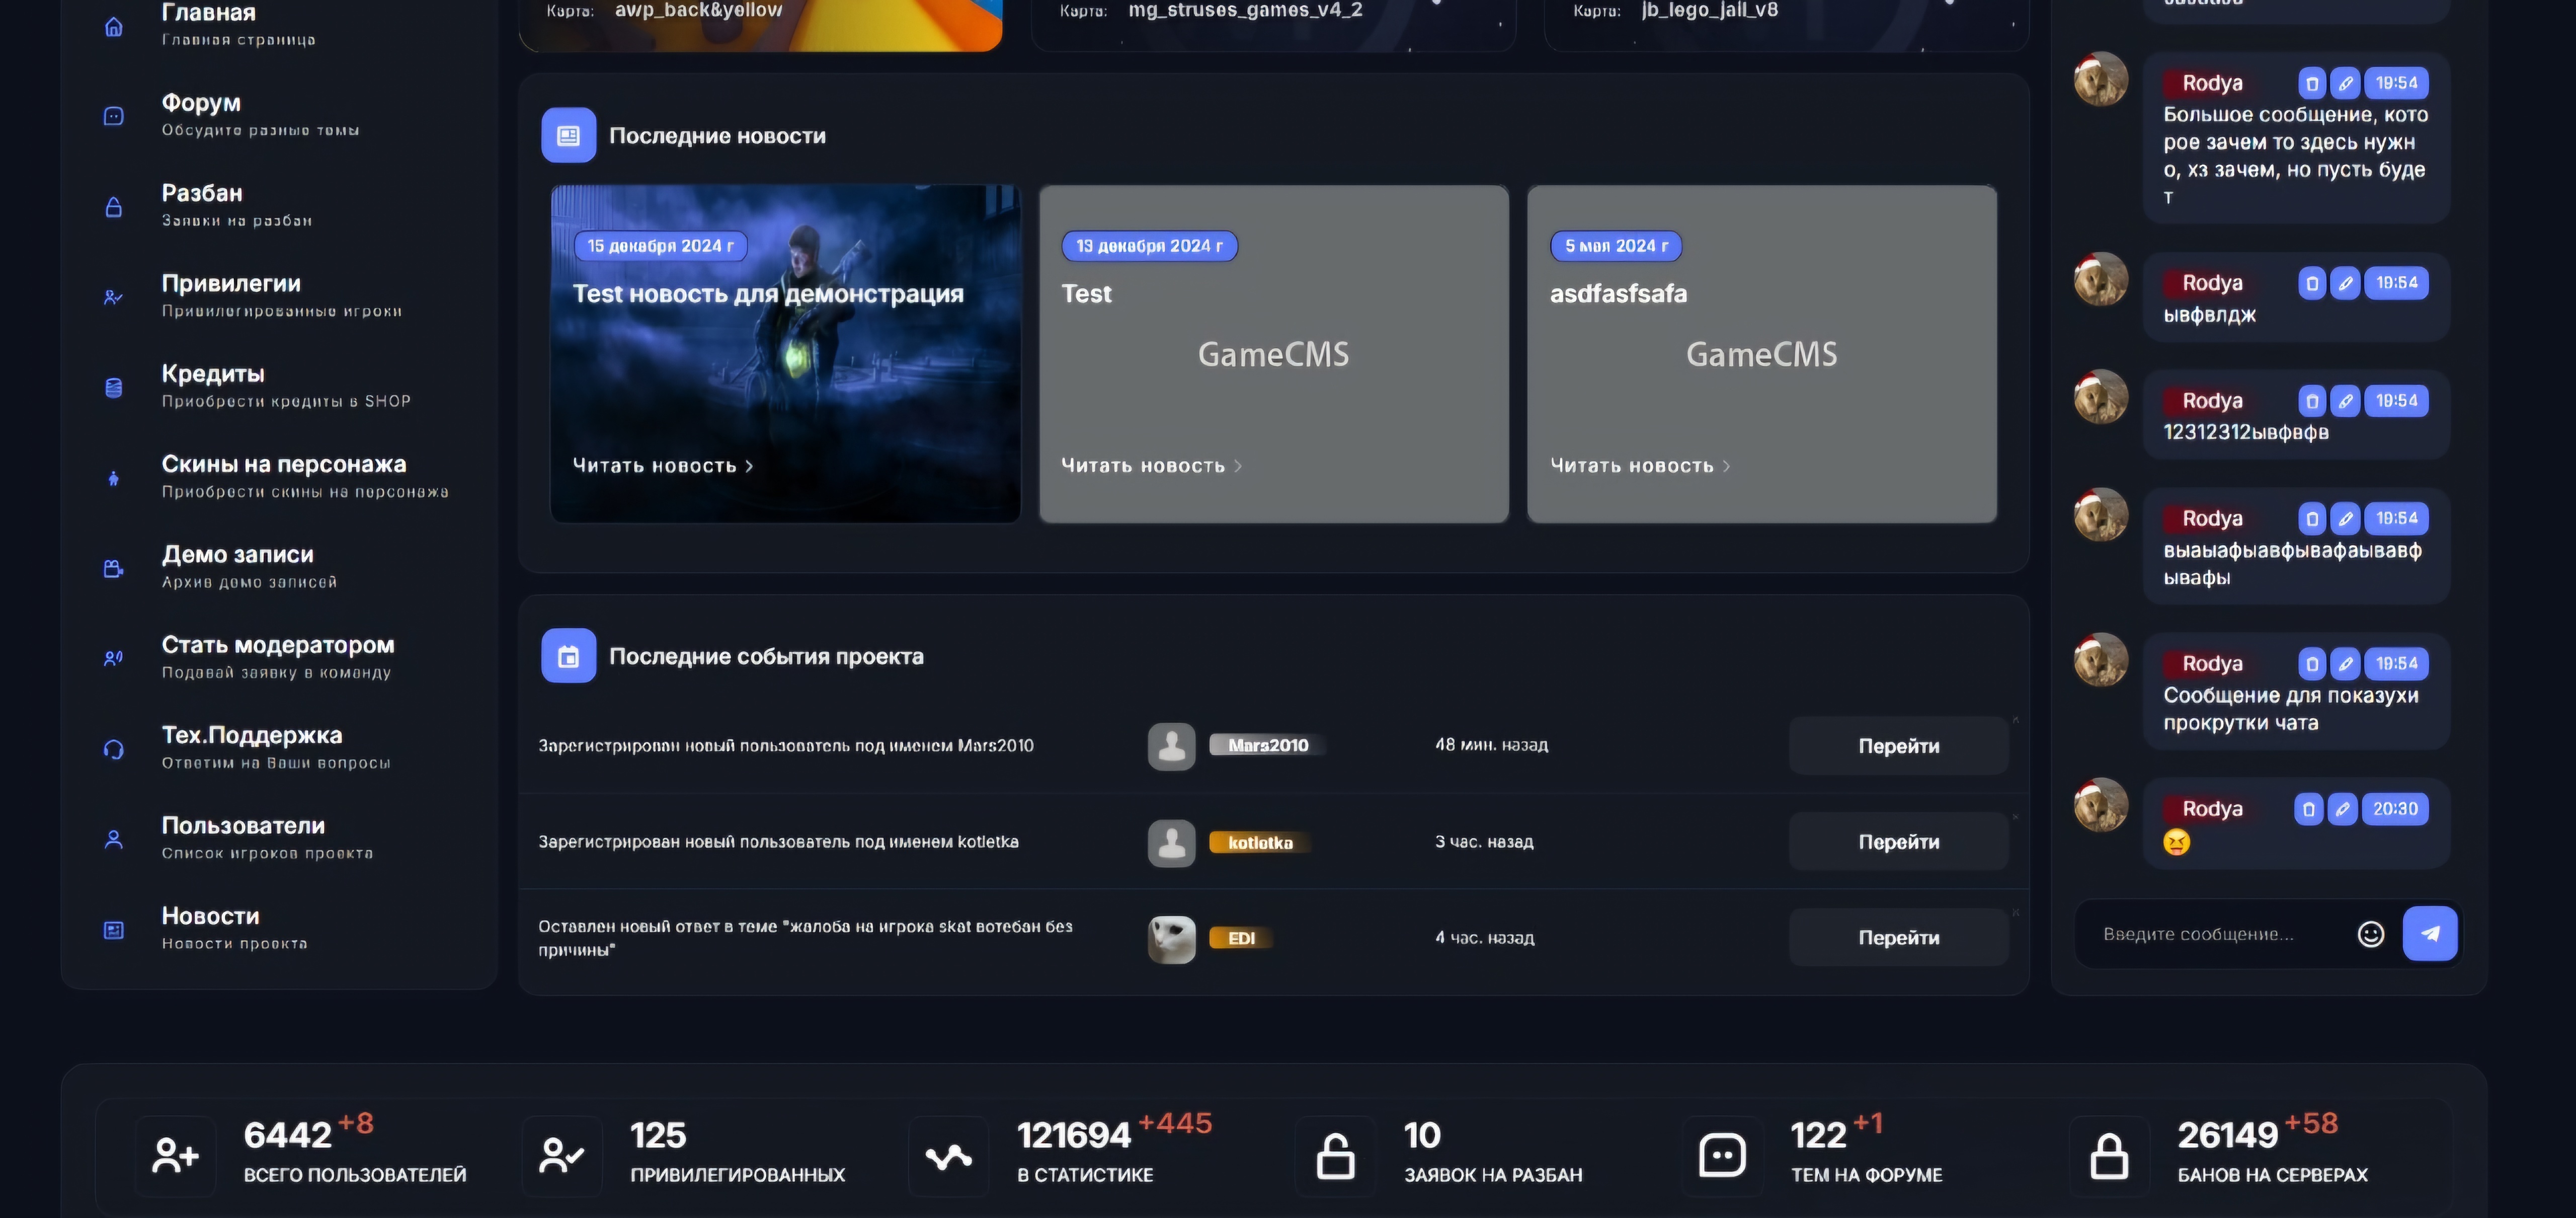Edit the 'ывфвлдж' chat message
2576x1218 pixels.
click(2345, 283)
